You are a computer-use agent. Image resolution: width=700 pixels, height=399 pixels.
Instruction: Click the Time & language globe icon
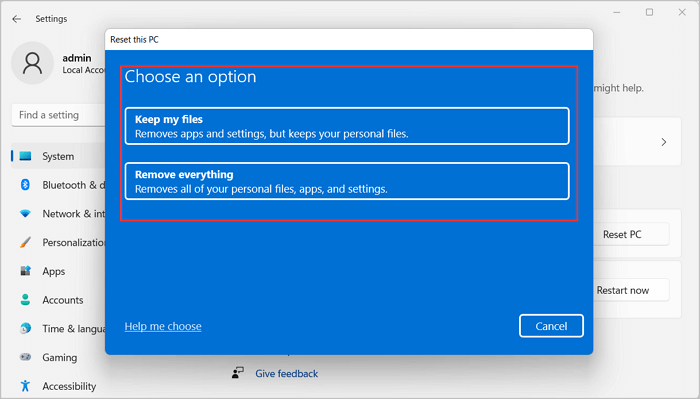(25, 328)
